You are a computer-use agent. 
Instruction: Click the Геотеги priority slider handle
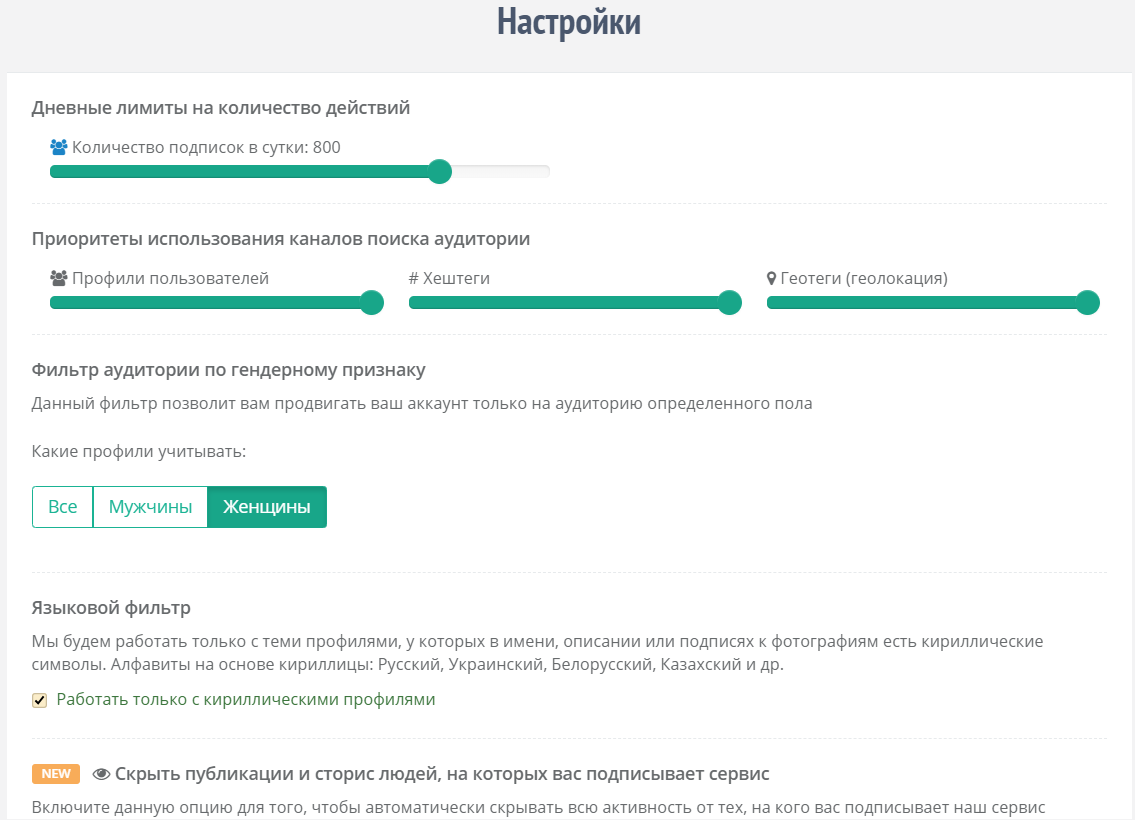(1088, 303)
